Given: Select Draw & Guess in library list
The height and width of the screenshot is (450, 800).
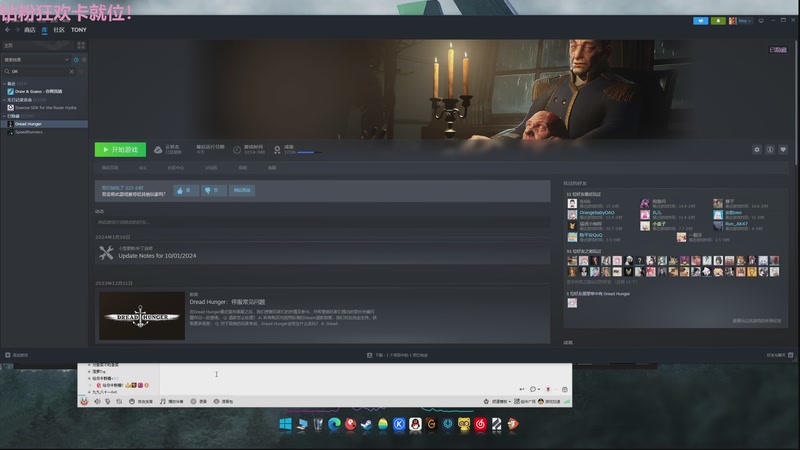Looking at the screenshot, I should click(38, 91).
